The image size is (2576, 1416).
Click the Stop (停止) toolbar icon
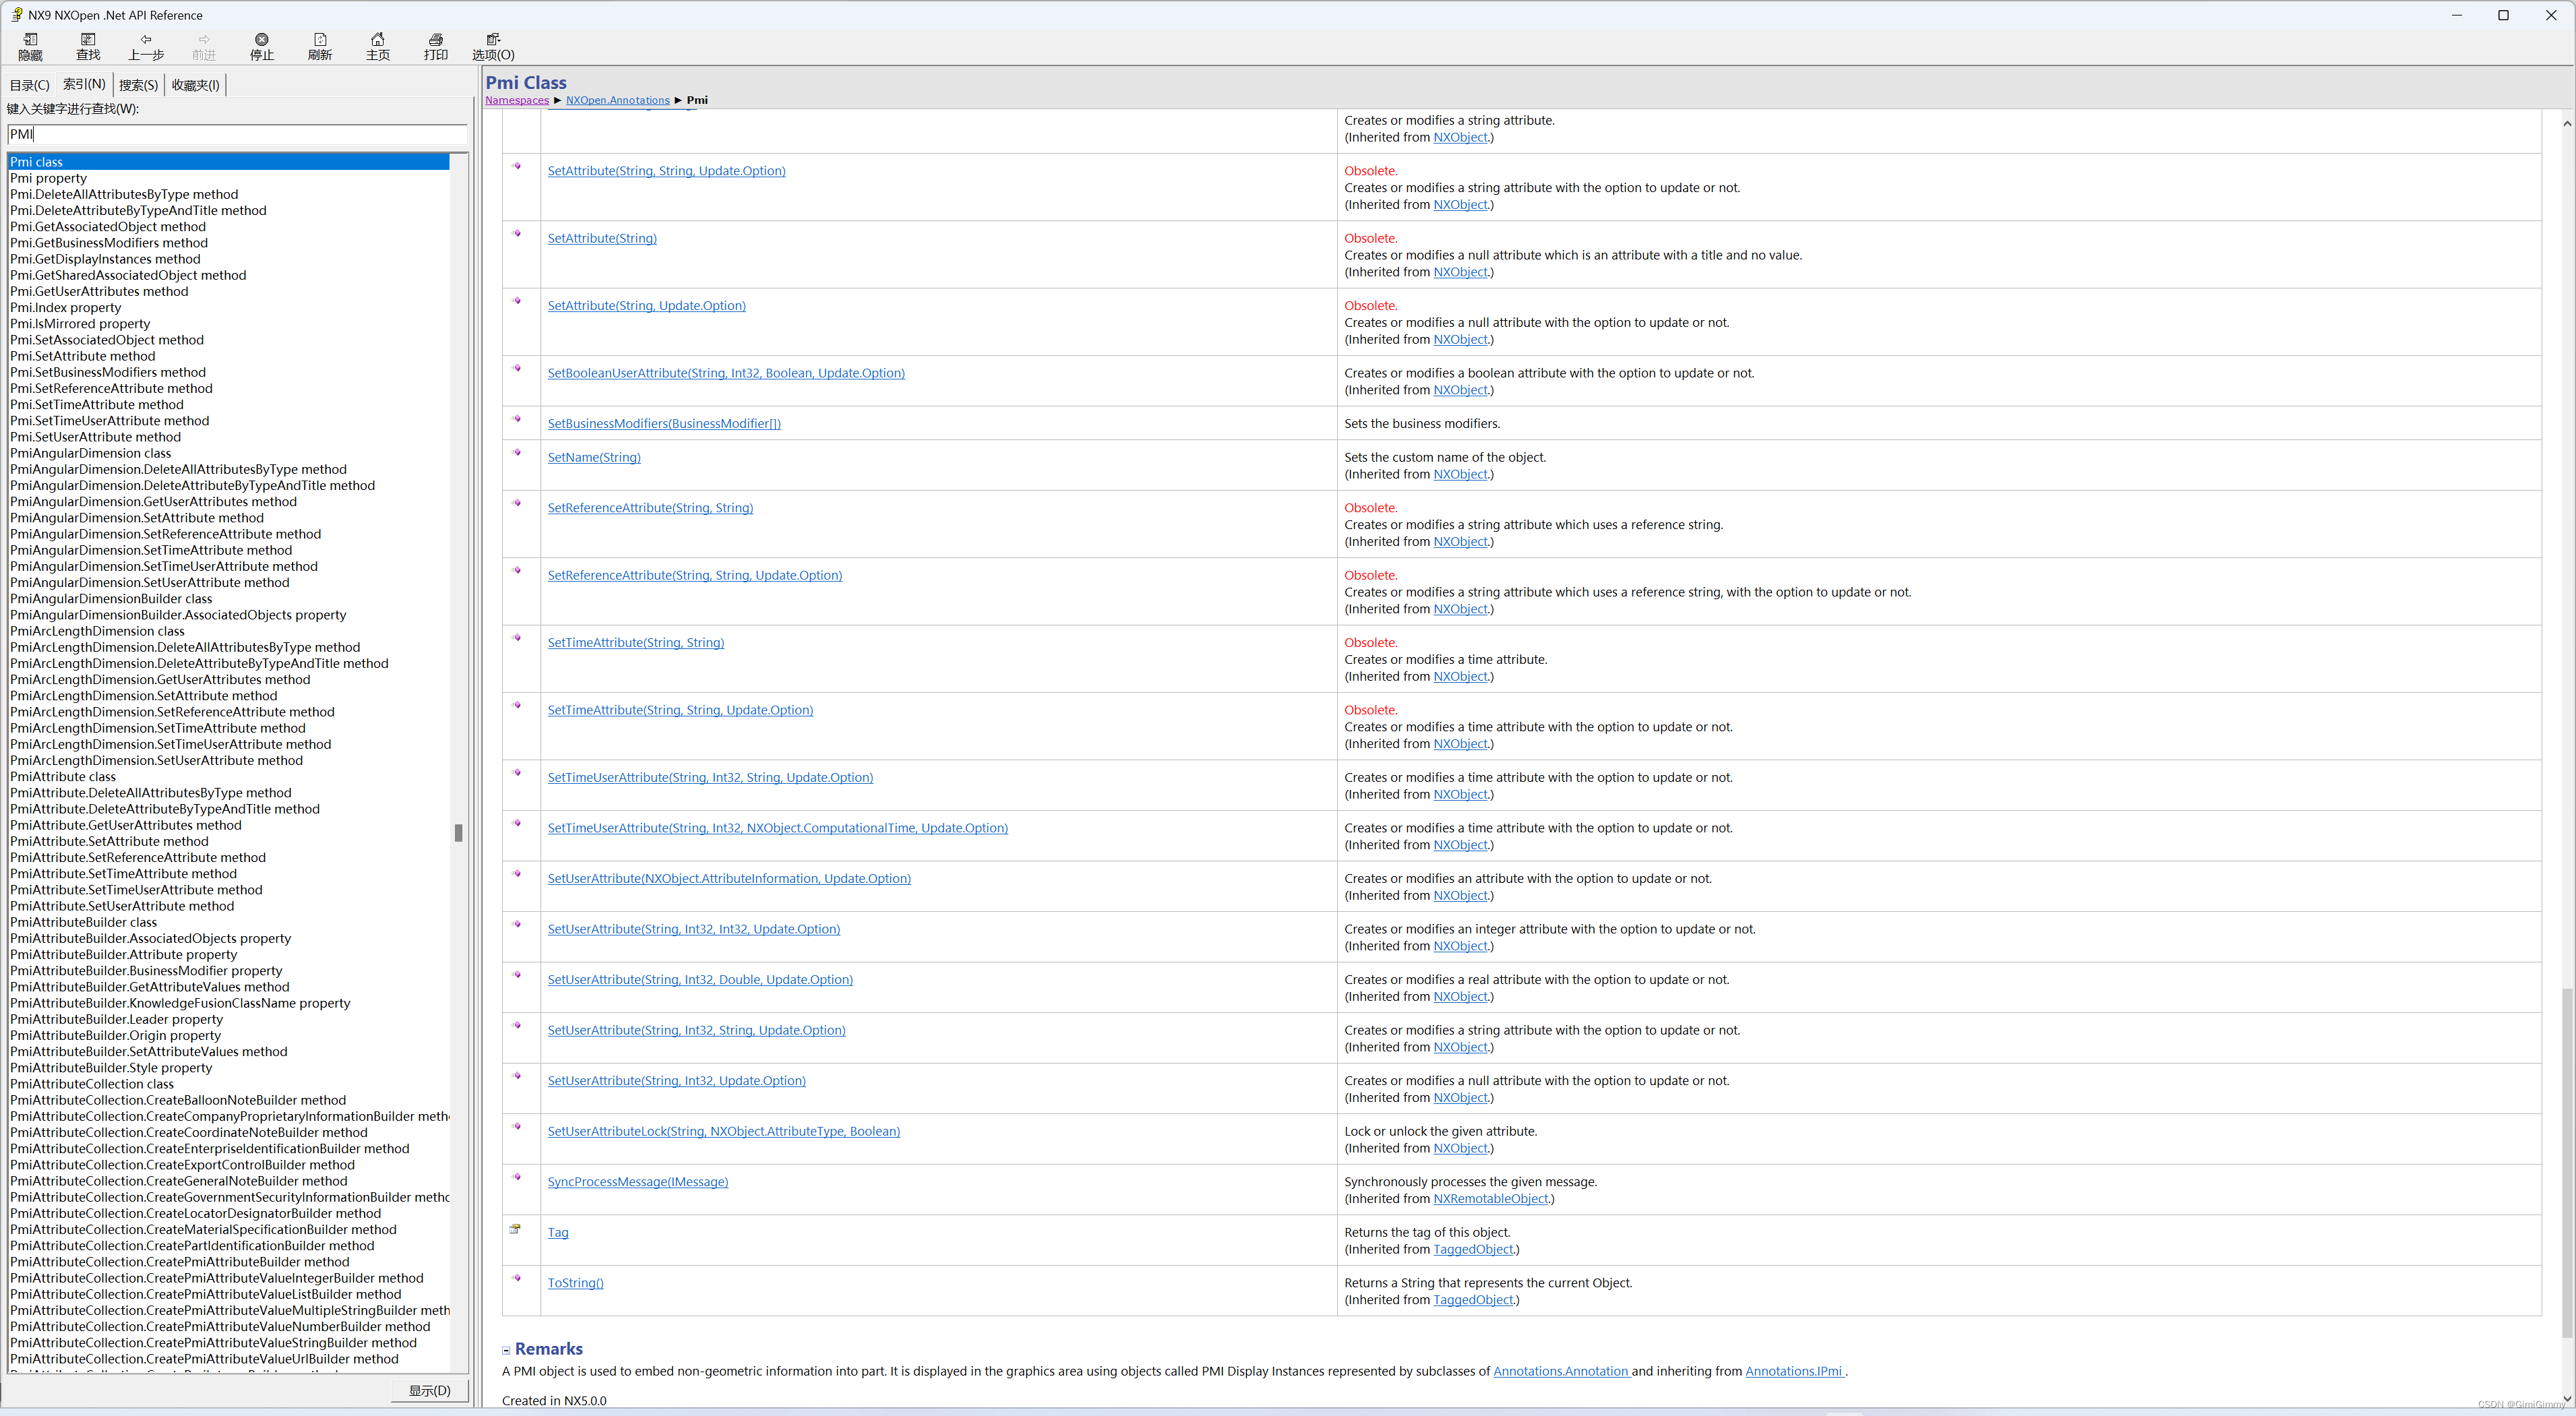(x=261, y=40)
